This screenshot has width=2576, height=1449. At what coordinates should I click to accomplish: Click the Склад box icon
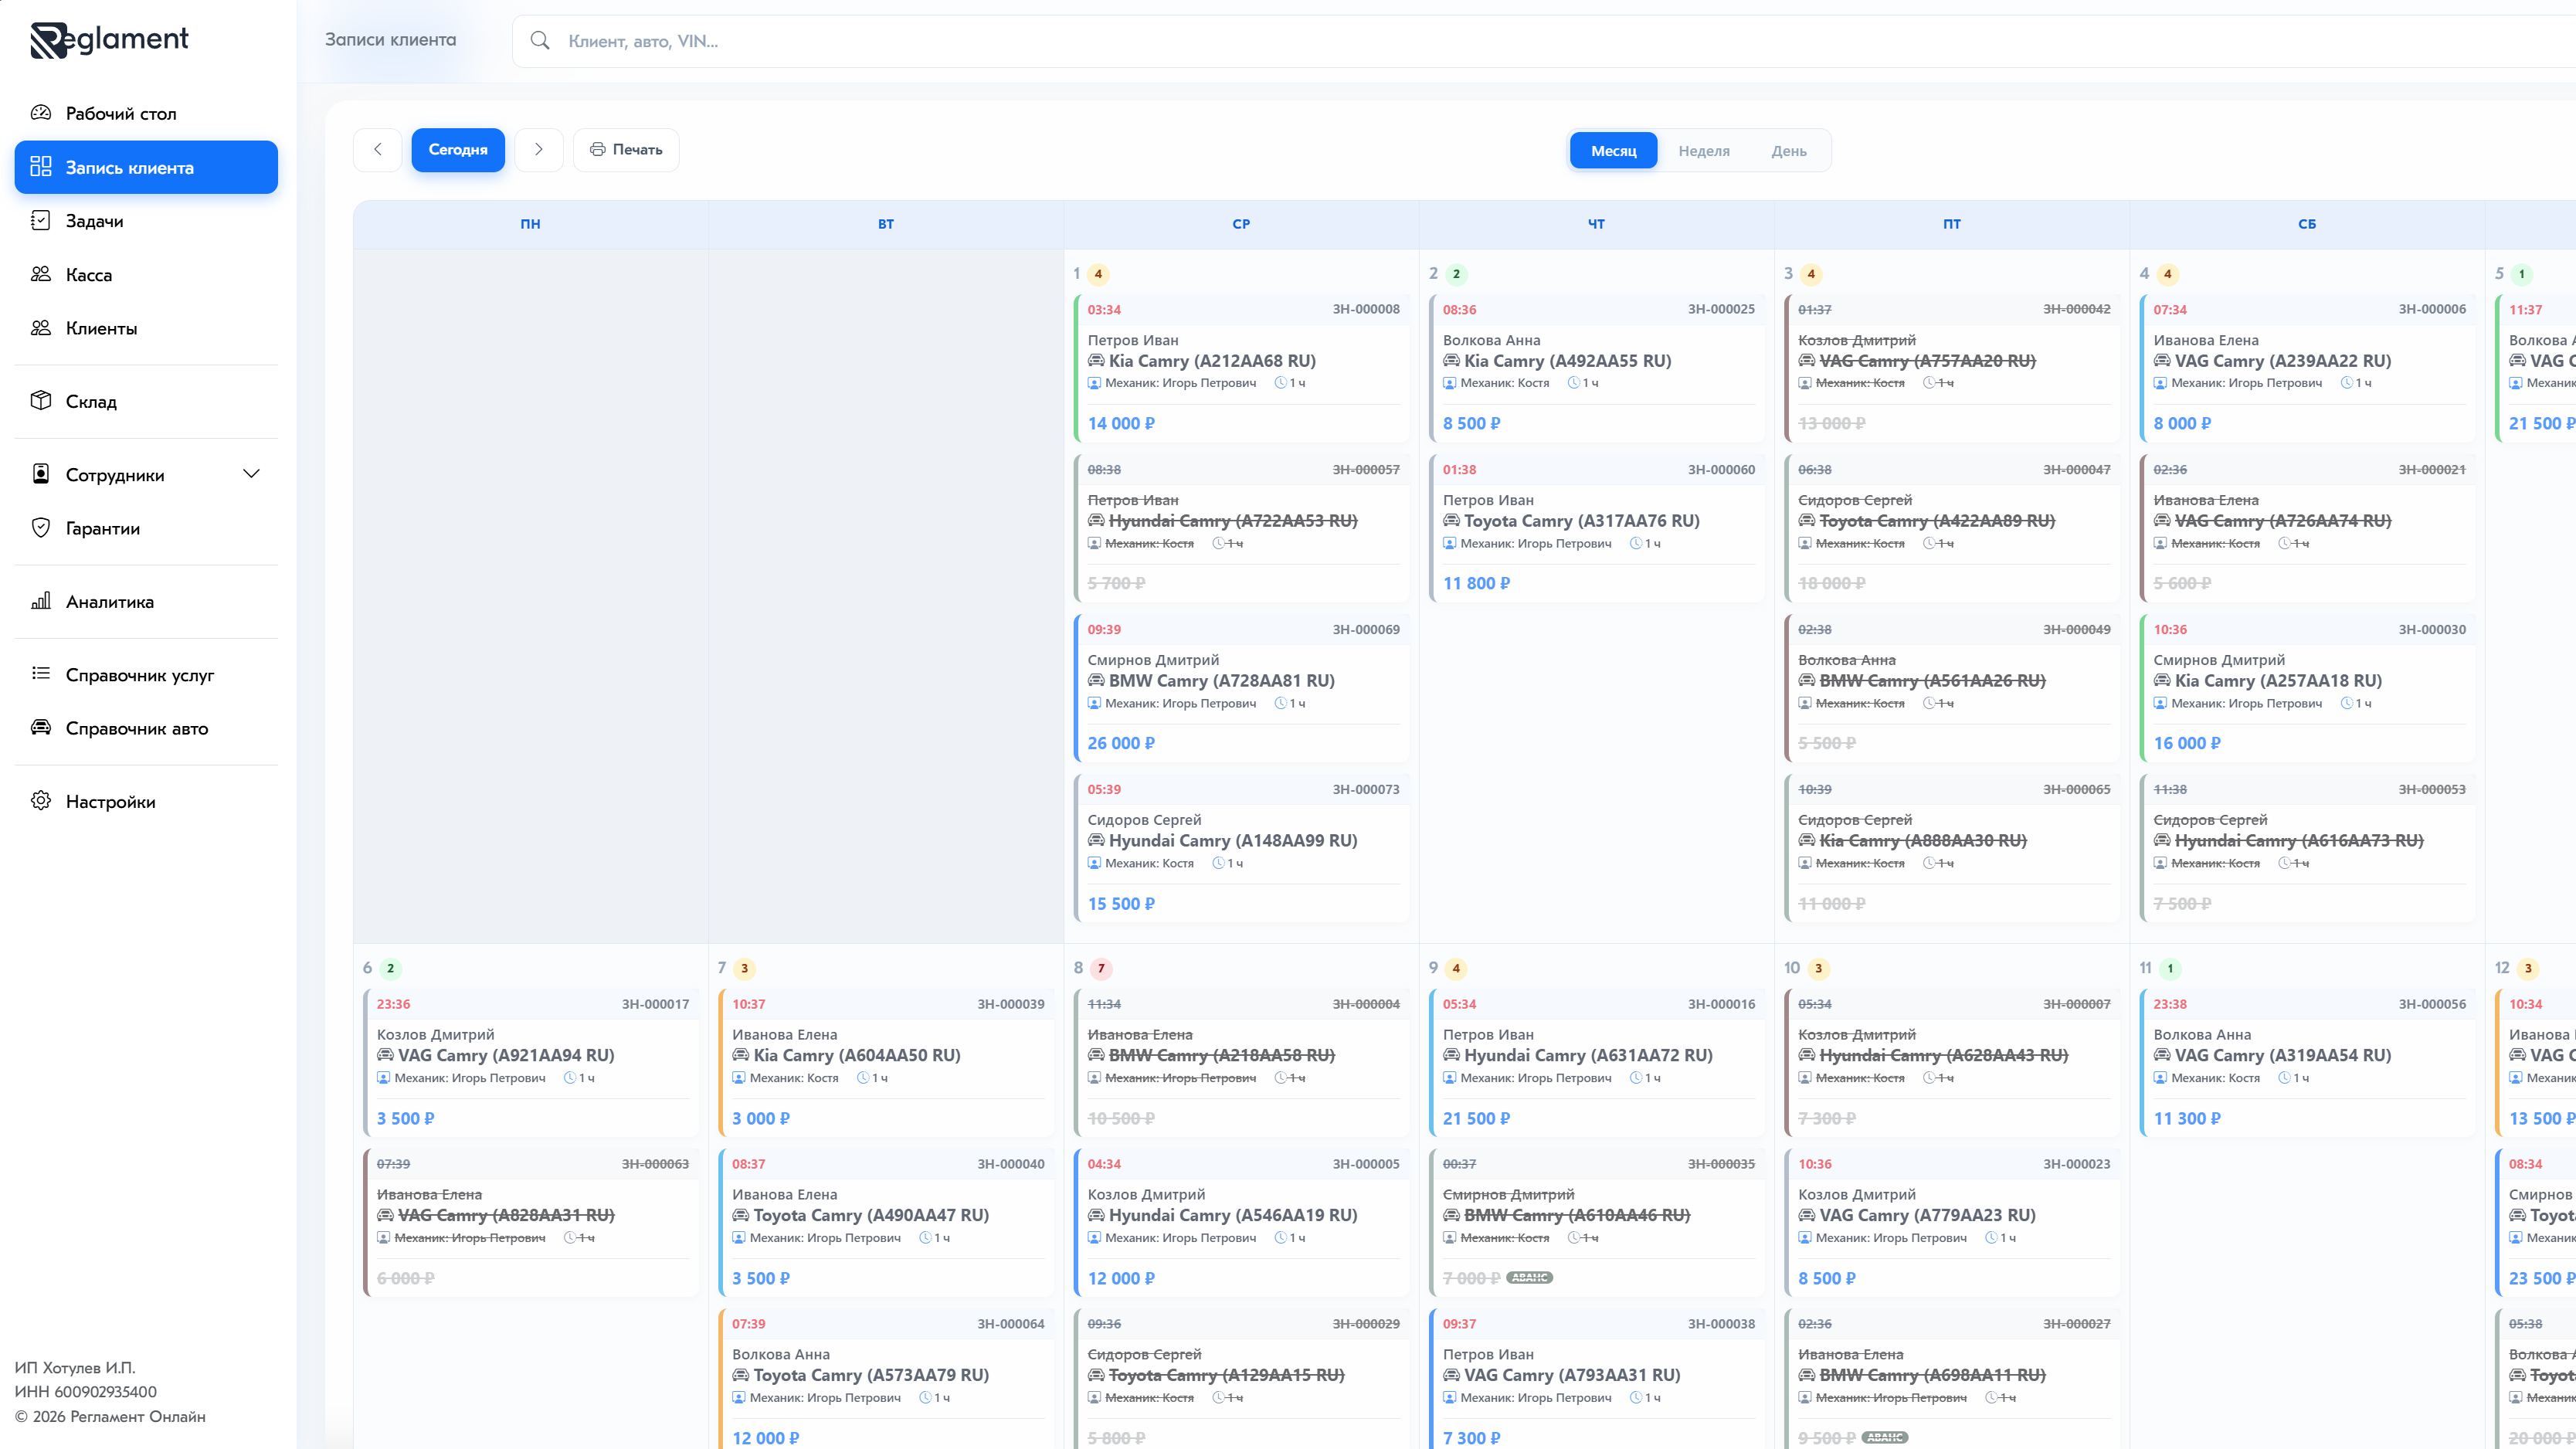(41, 401)
